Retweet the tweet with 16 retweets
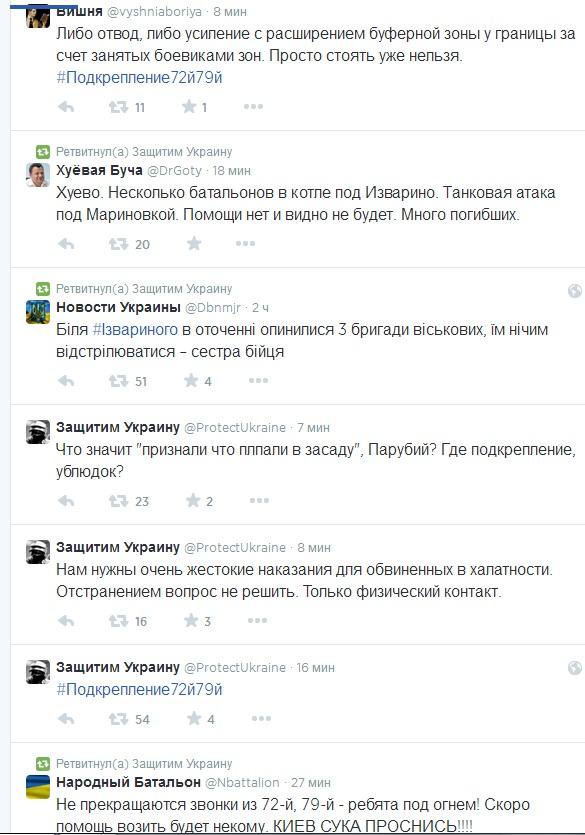Screen dimensions: 585x835 pyautogui.click(x=118, y=621)
